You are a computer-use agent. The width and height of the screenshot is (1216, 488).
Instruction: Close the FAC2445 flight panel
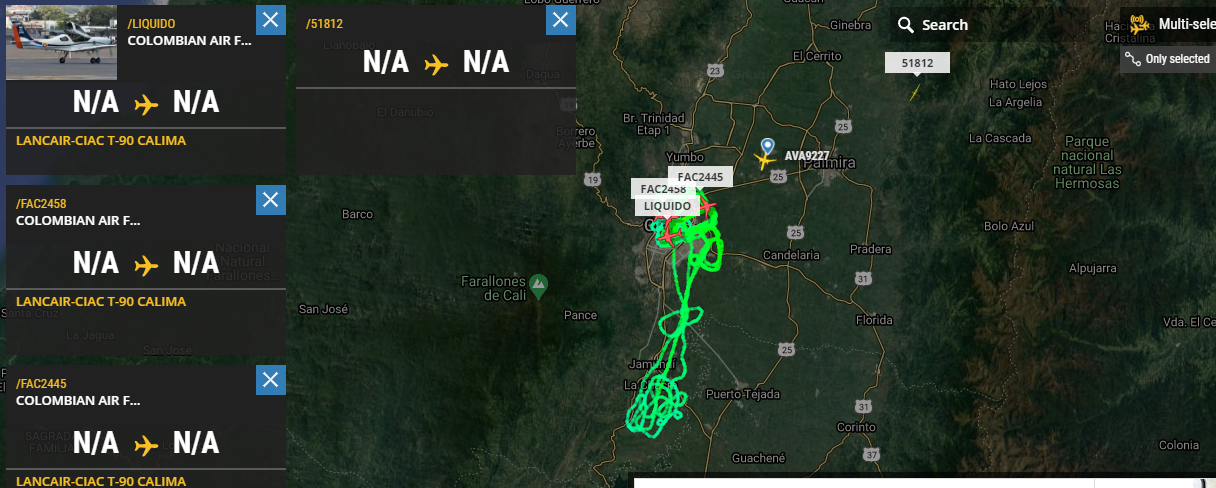point(271,380)
